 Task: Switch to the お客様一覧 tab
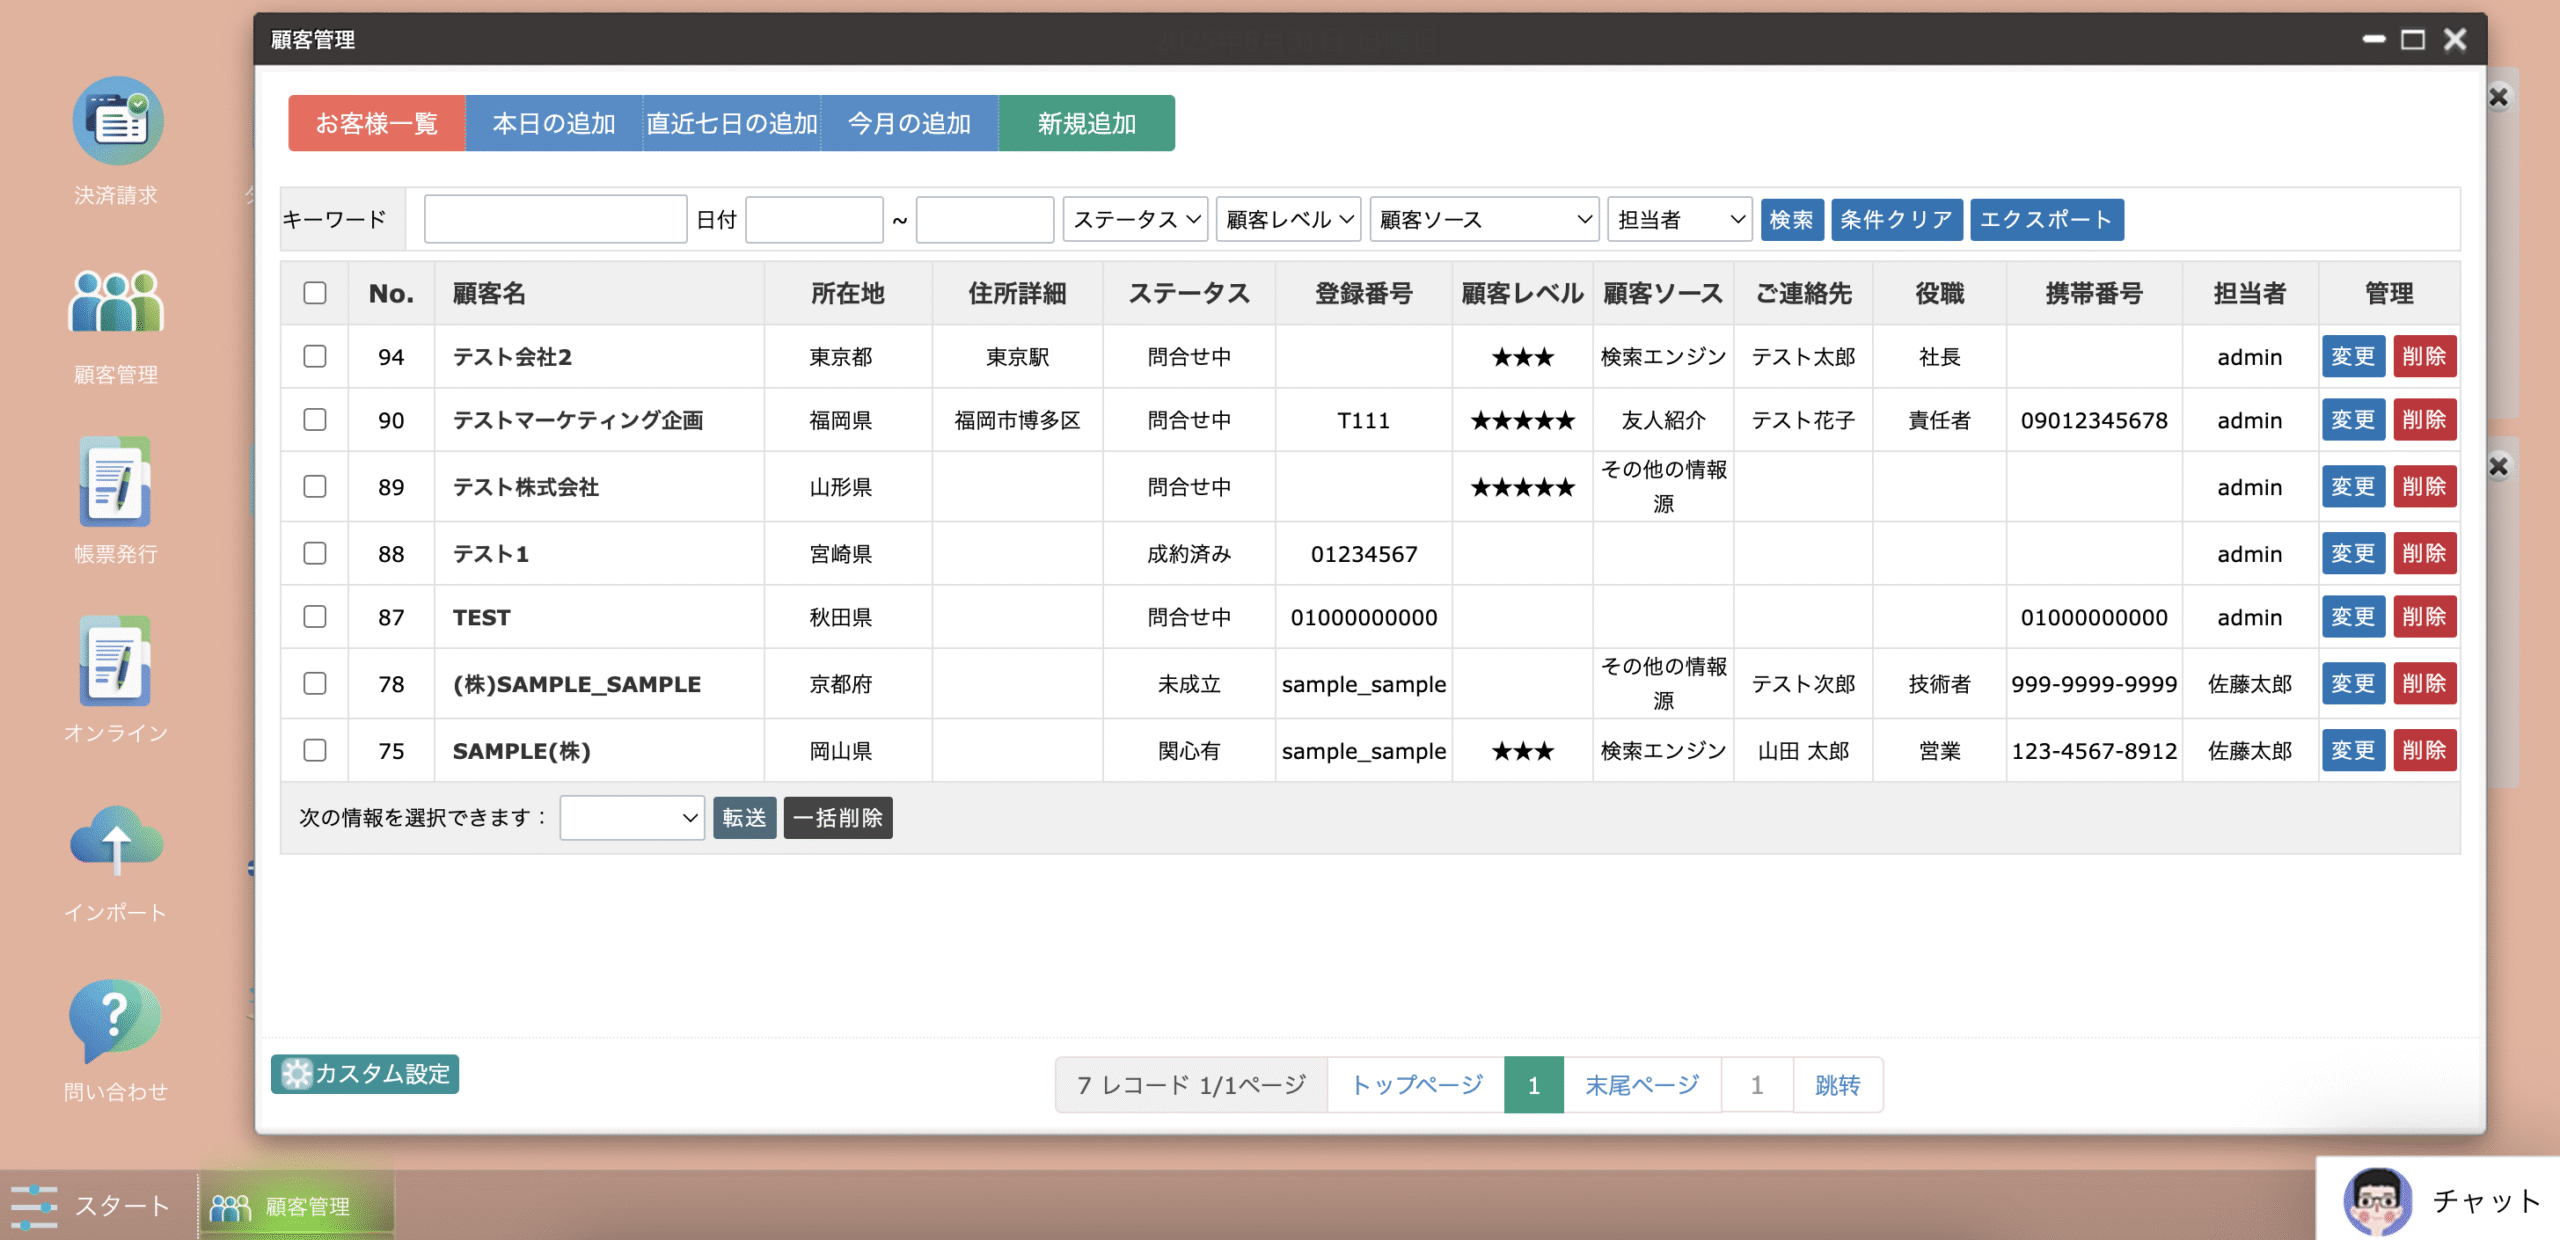point(377,123)
